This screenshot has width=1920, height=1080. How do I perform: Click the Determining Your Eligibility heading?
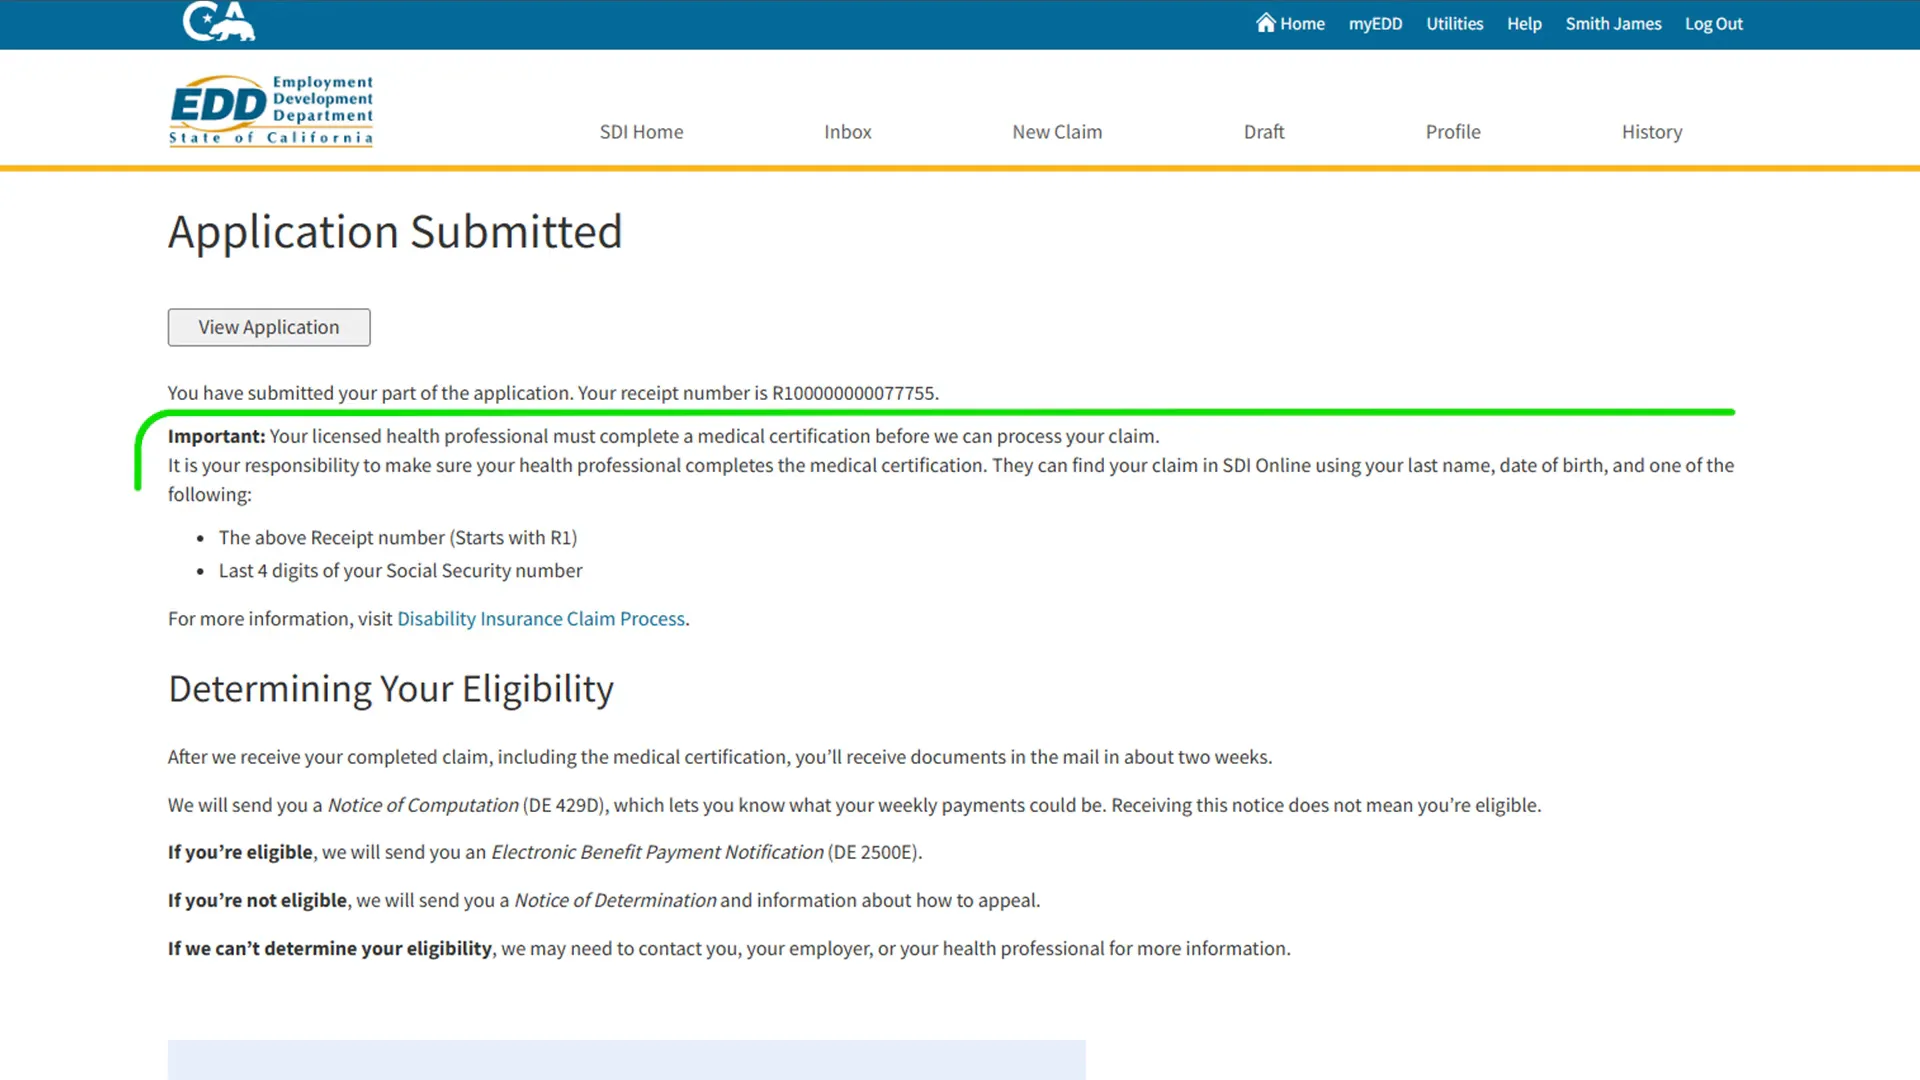click(391, 689)
